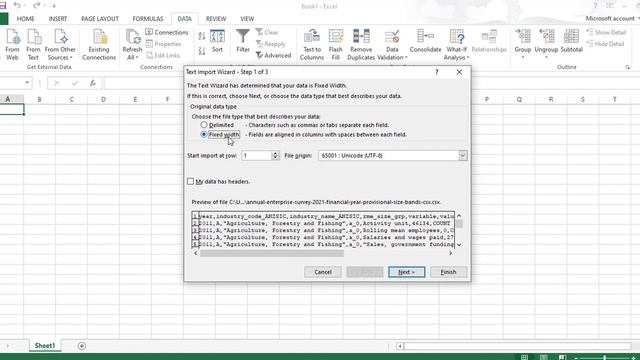Click the Connections button in ribbon

167,32
